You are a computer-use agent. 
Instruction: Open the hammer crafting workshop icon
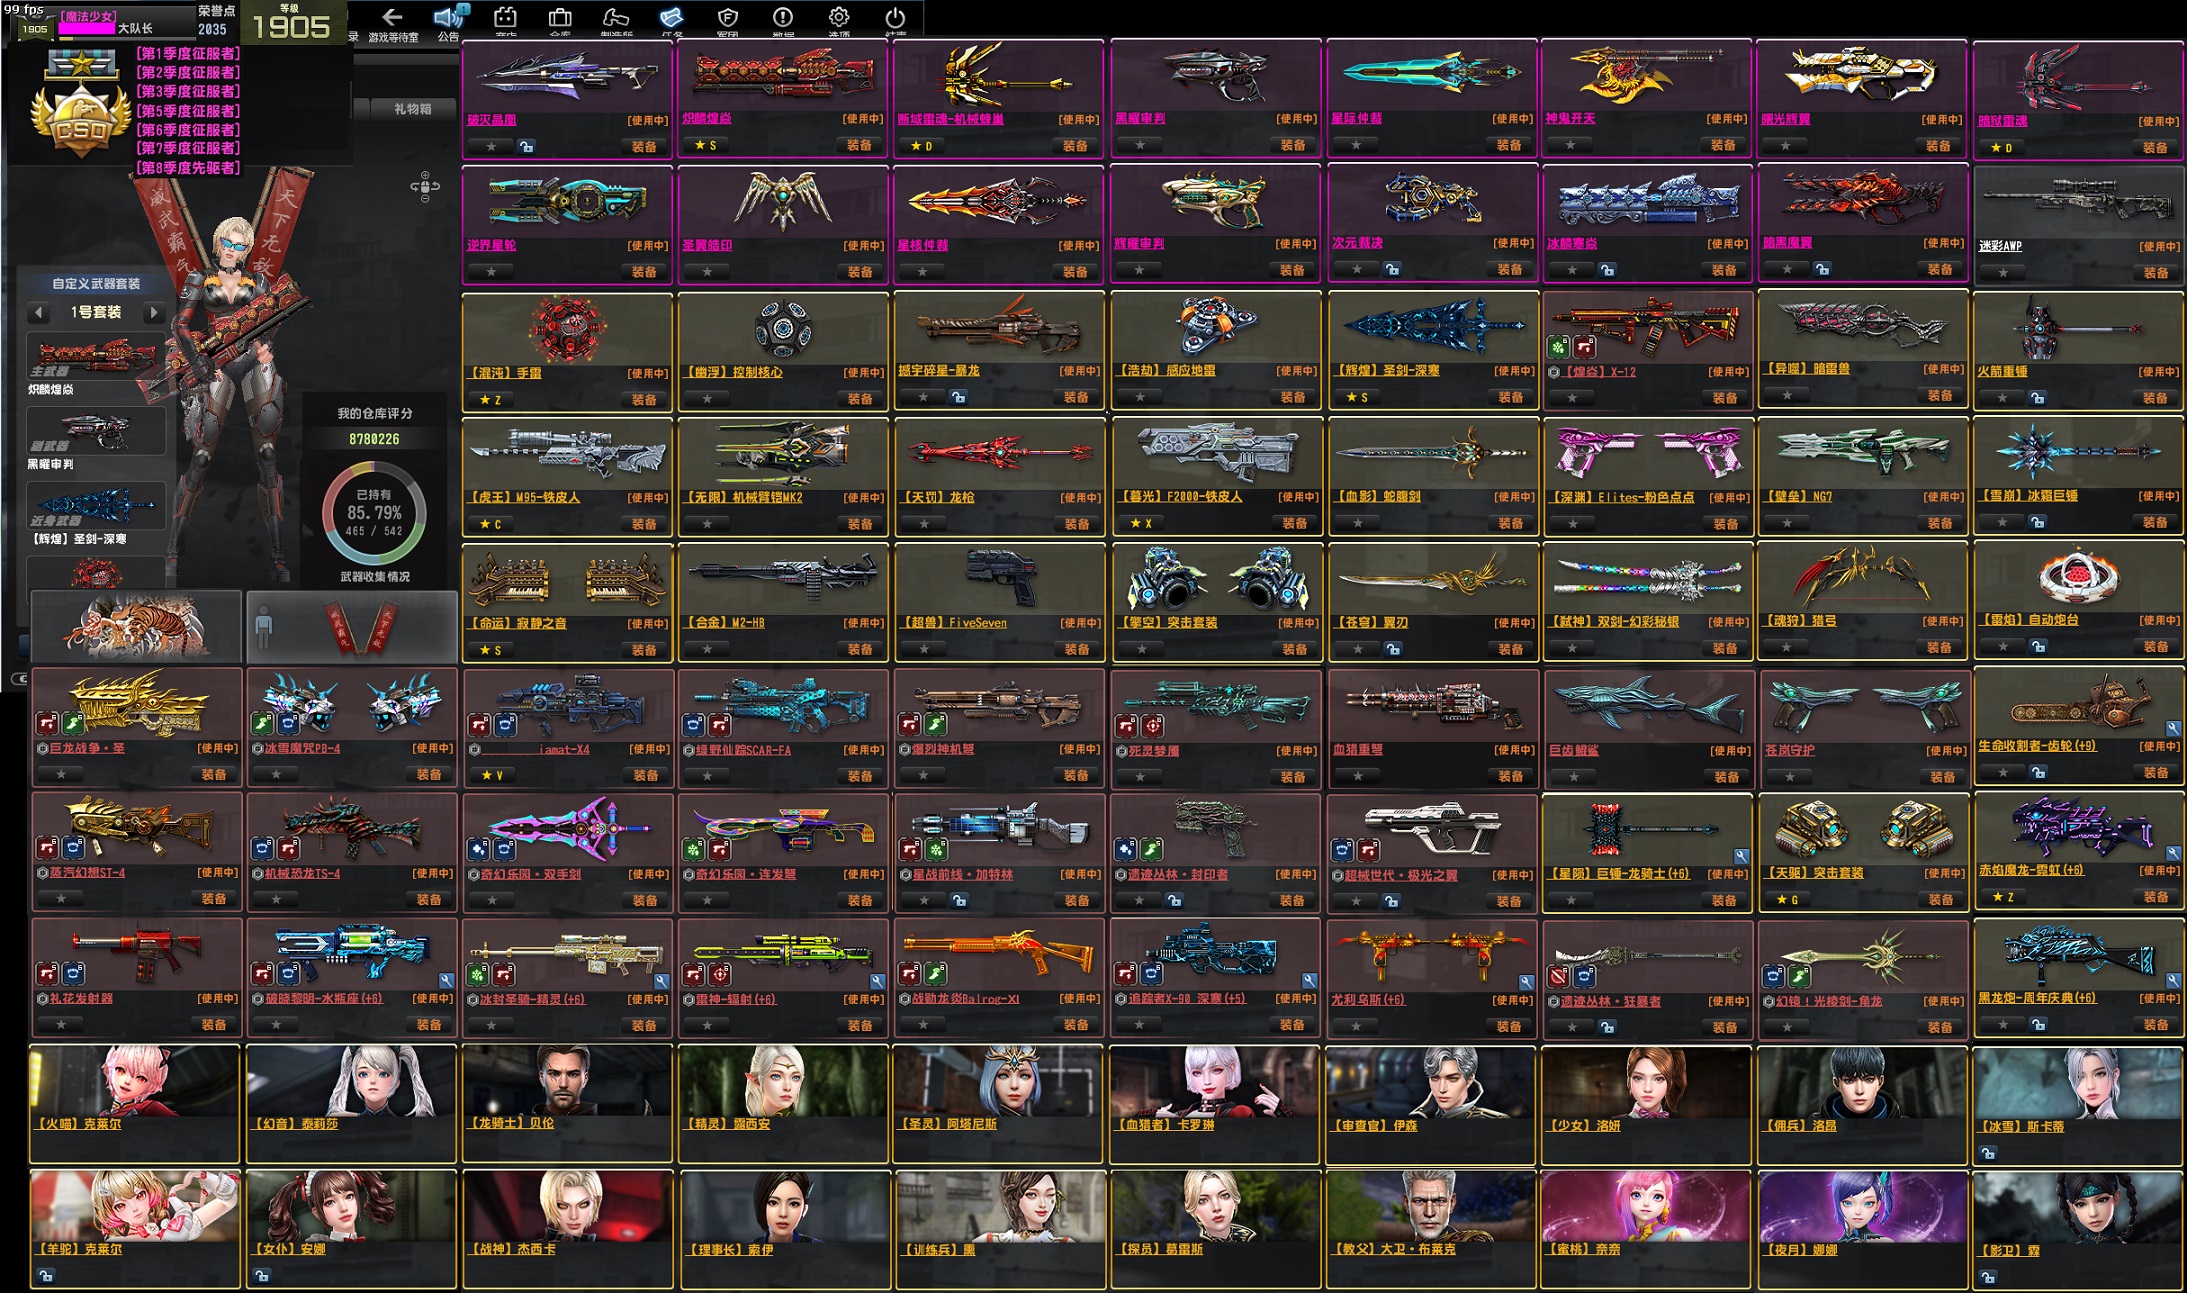tap(615, 18)
